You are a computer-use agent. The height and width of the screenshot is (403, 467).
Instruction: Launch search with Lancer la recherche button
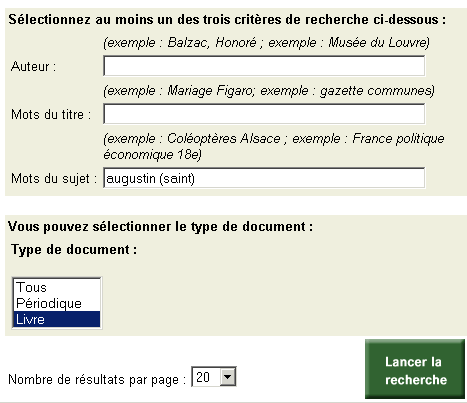(x=415, y=369)
